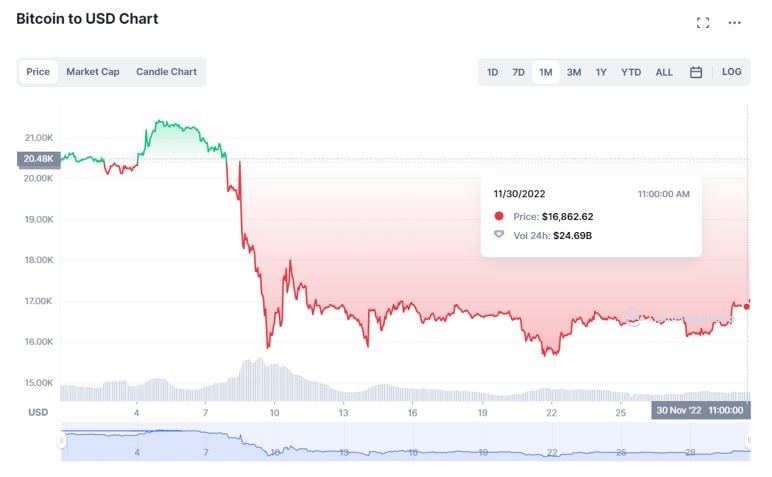Switch to the Price tab

click(x=38, y=72)
